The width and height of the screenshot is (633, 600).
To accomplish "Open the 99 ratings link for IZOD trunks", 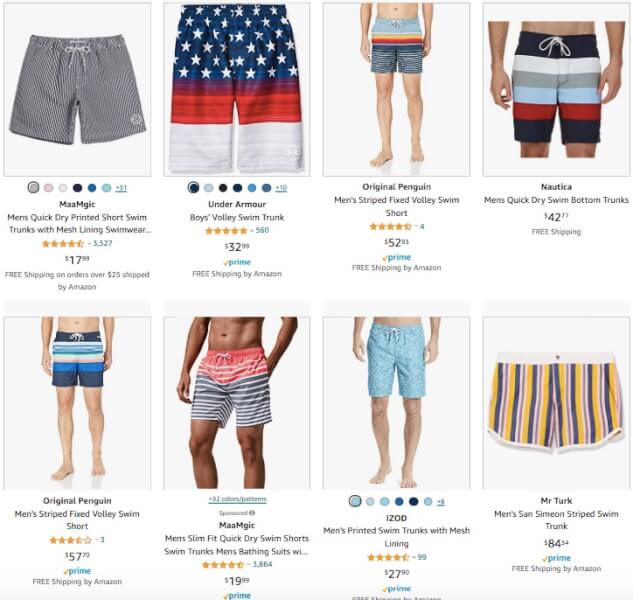I will [x=422, y=557].
